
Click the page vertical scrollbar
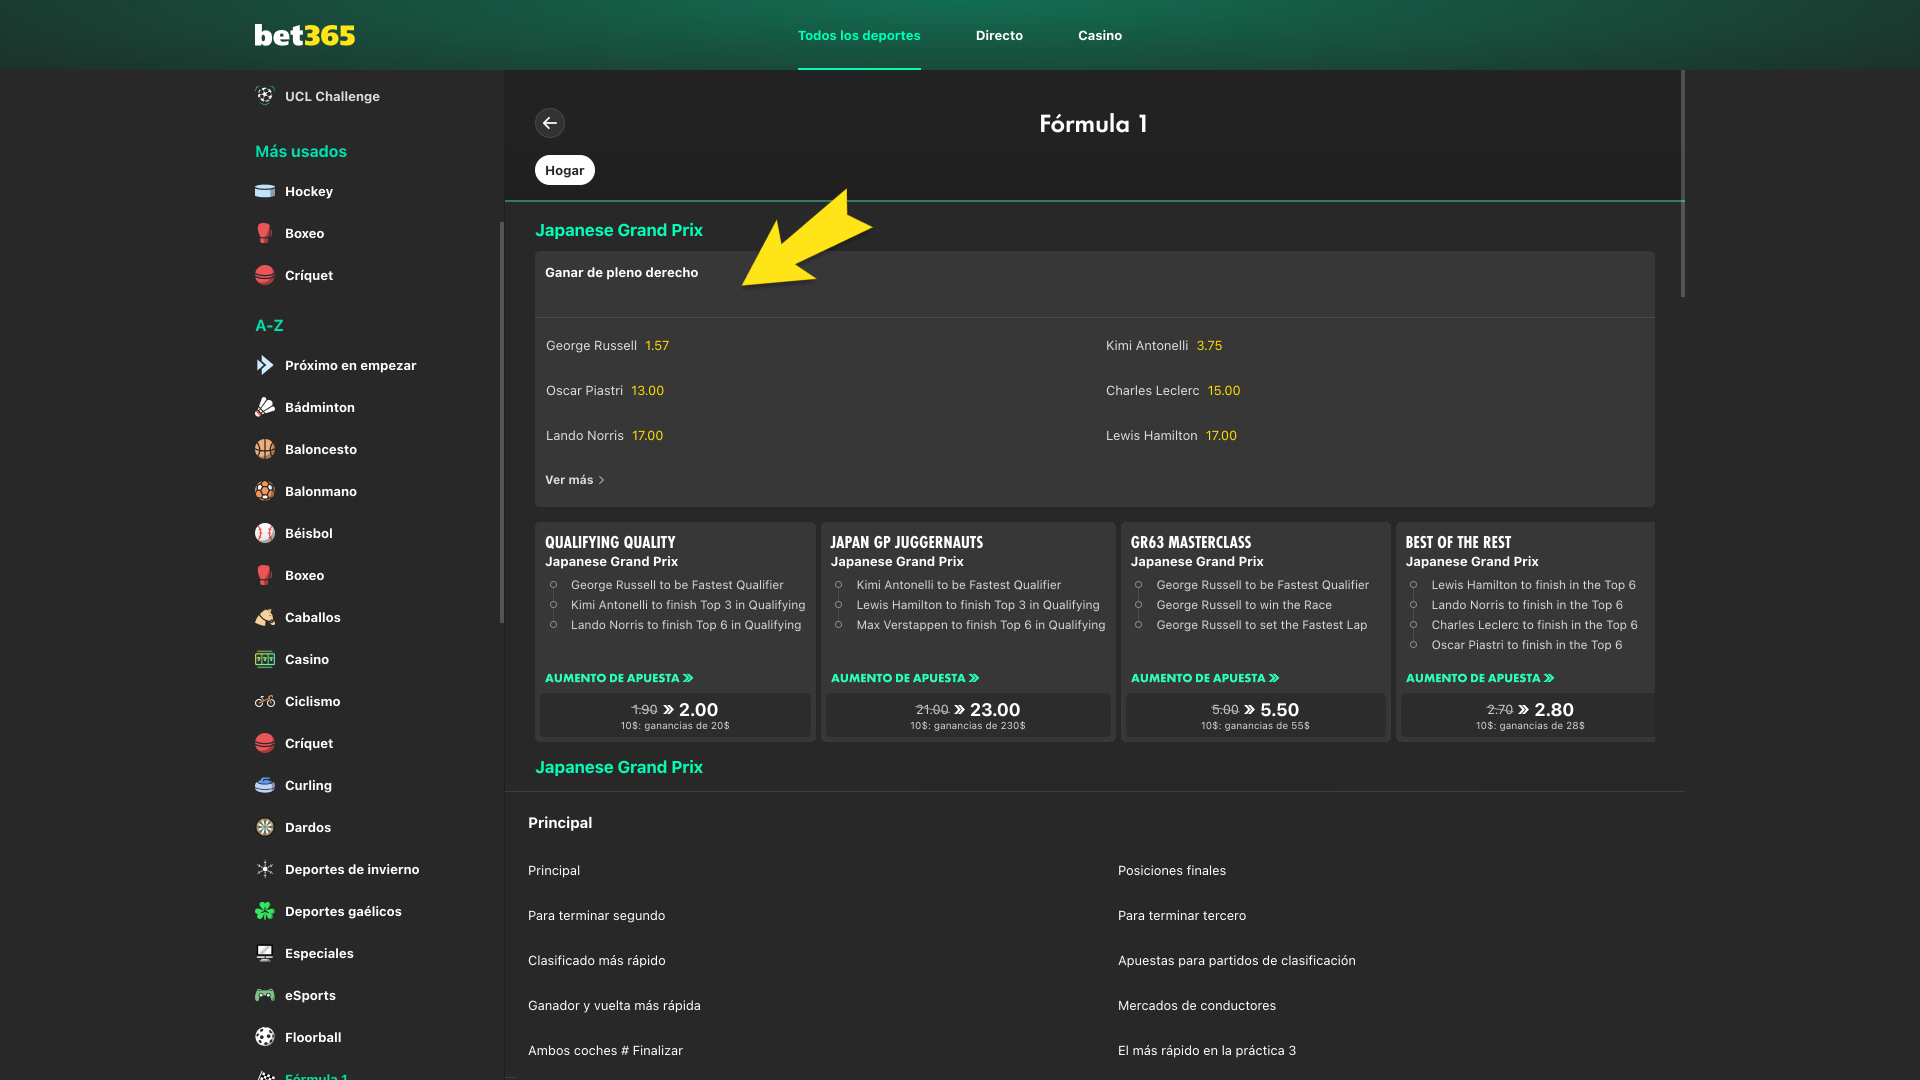coord(1683,183)
